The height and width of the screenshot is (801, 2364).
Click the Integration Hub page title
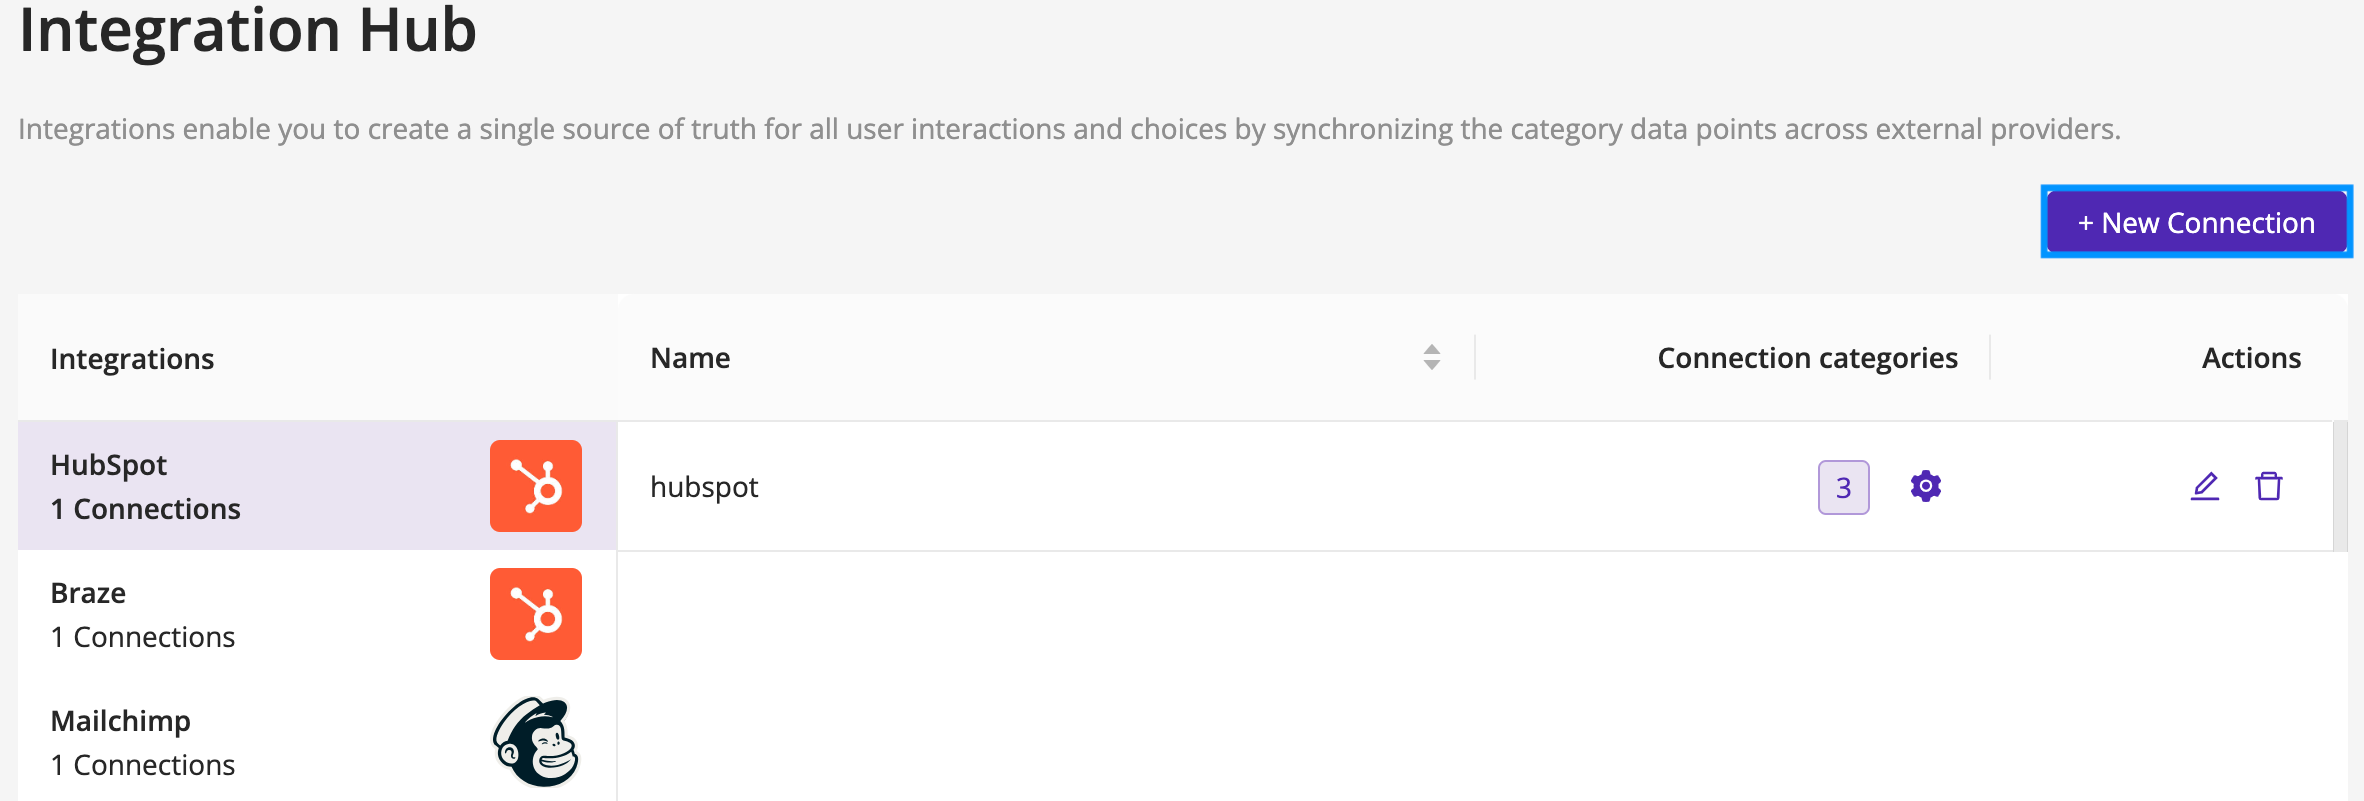click(x=248, y=30)
